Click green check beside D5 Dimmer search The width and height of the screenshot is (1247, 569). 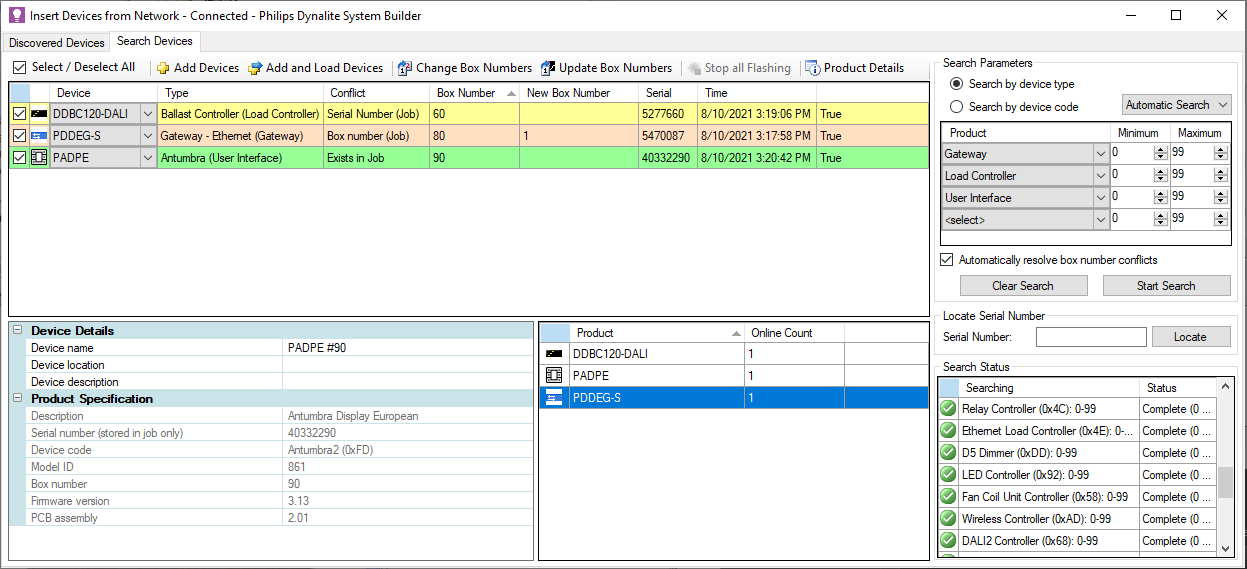(948, 453)
